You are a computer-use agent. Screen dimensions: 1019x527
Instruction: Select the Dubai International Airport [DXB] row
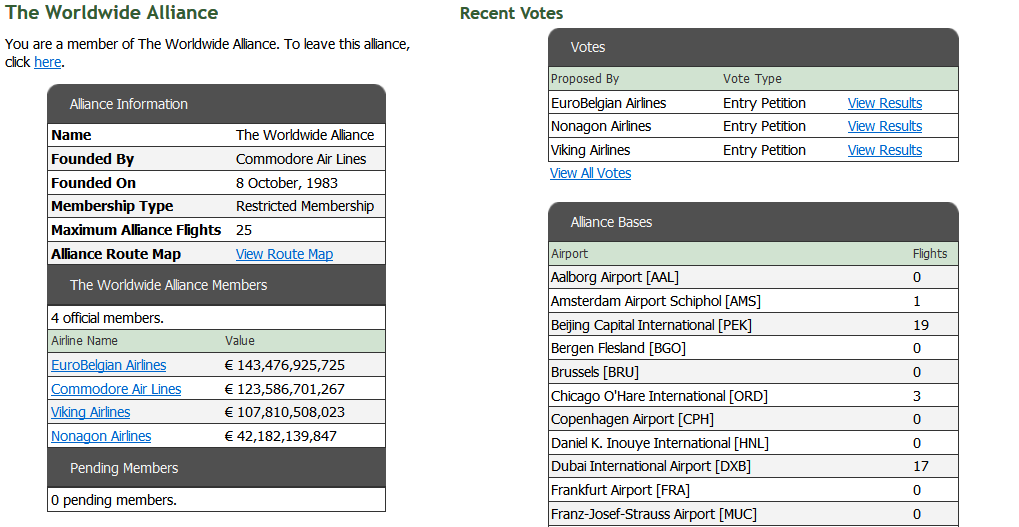[x=651, y=466]
